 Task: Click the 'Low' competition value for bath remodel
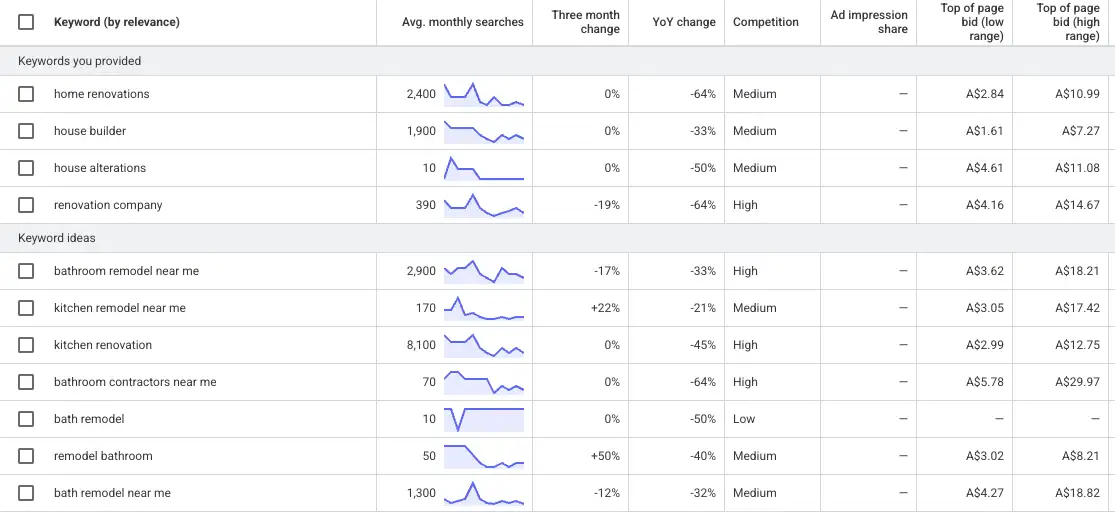pyautogui.click(x=744, y=419)
